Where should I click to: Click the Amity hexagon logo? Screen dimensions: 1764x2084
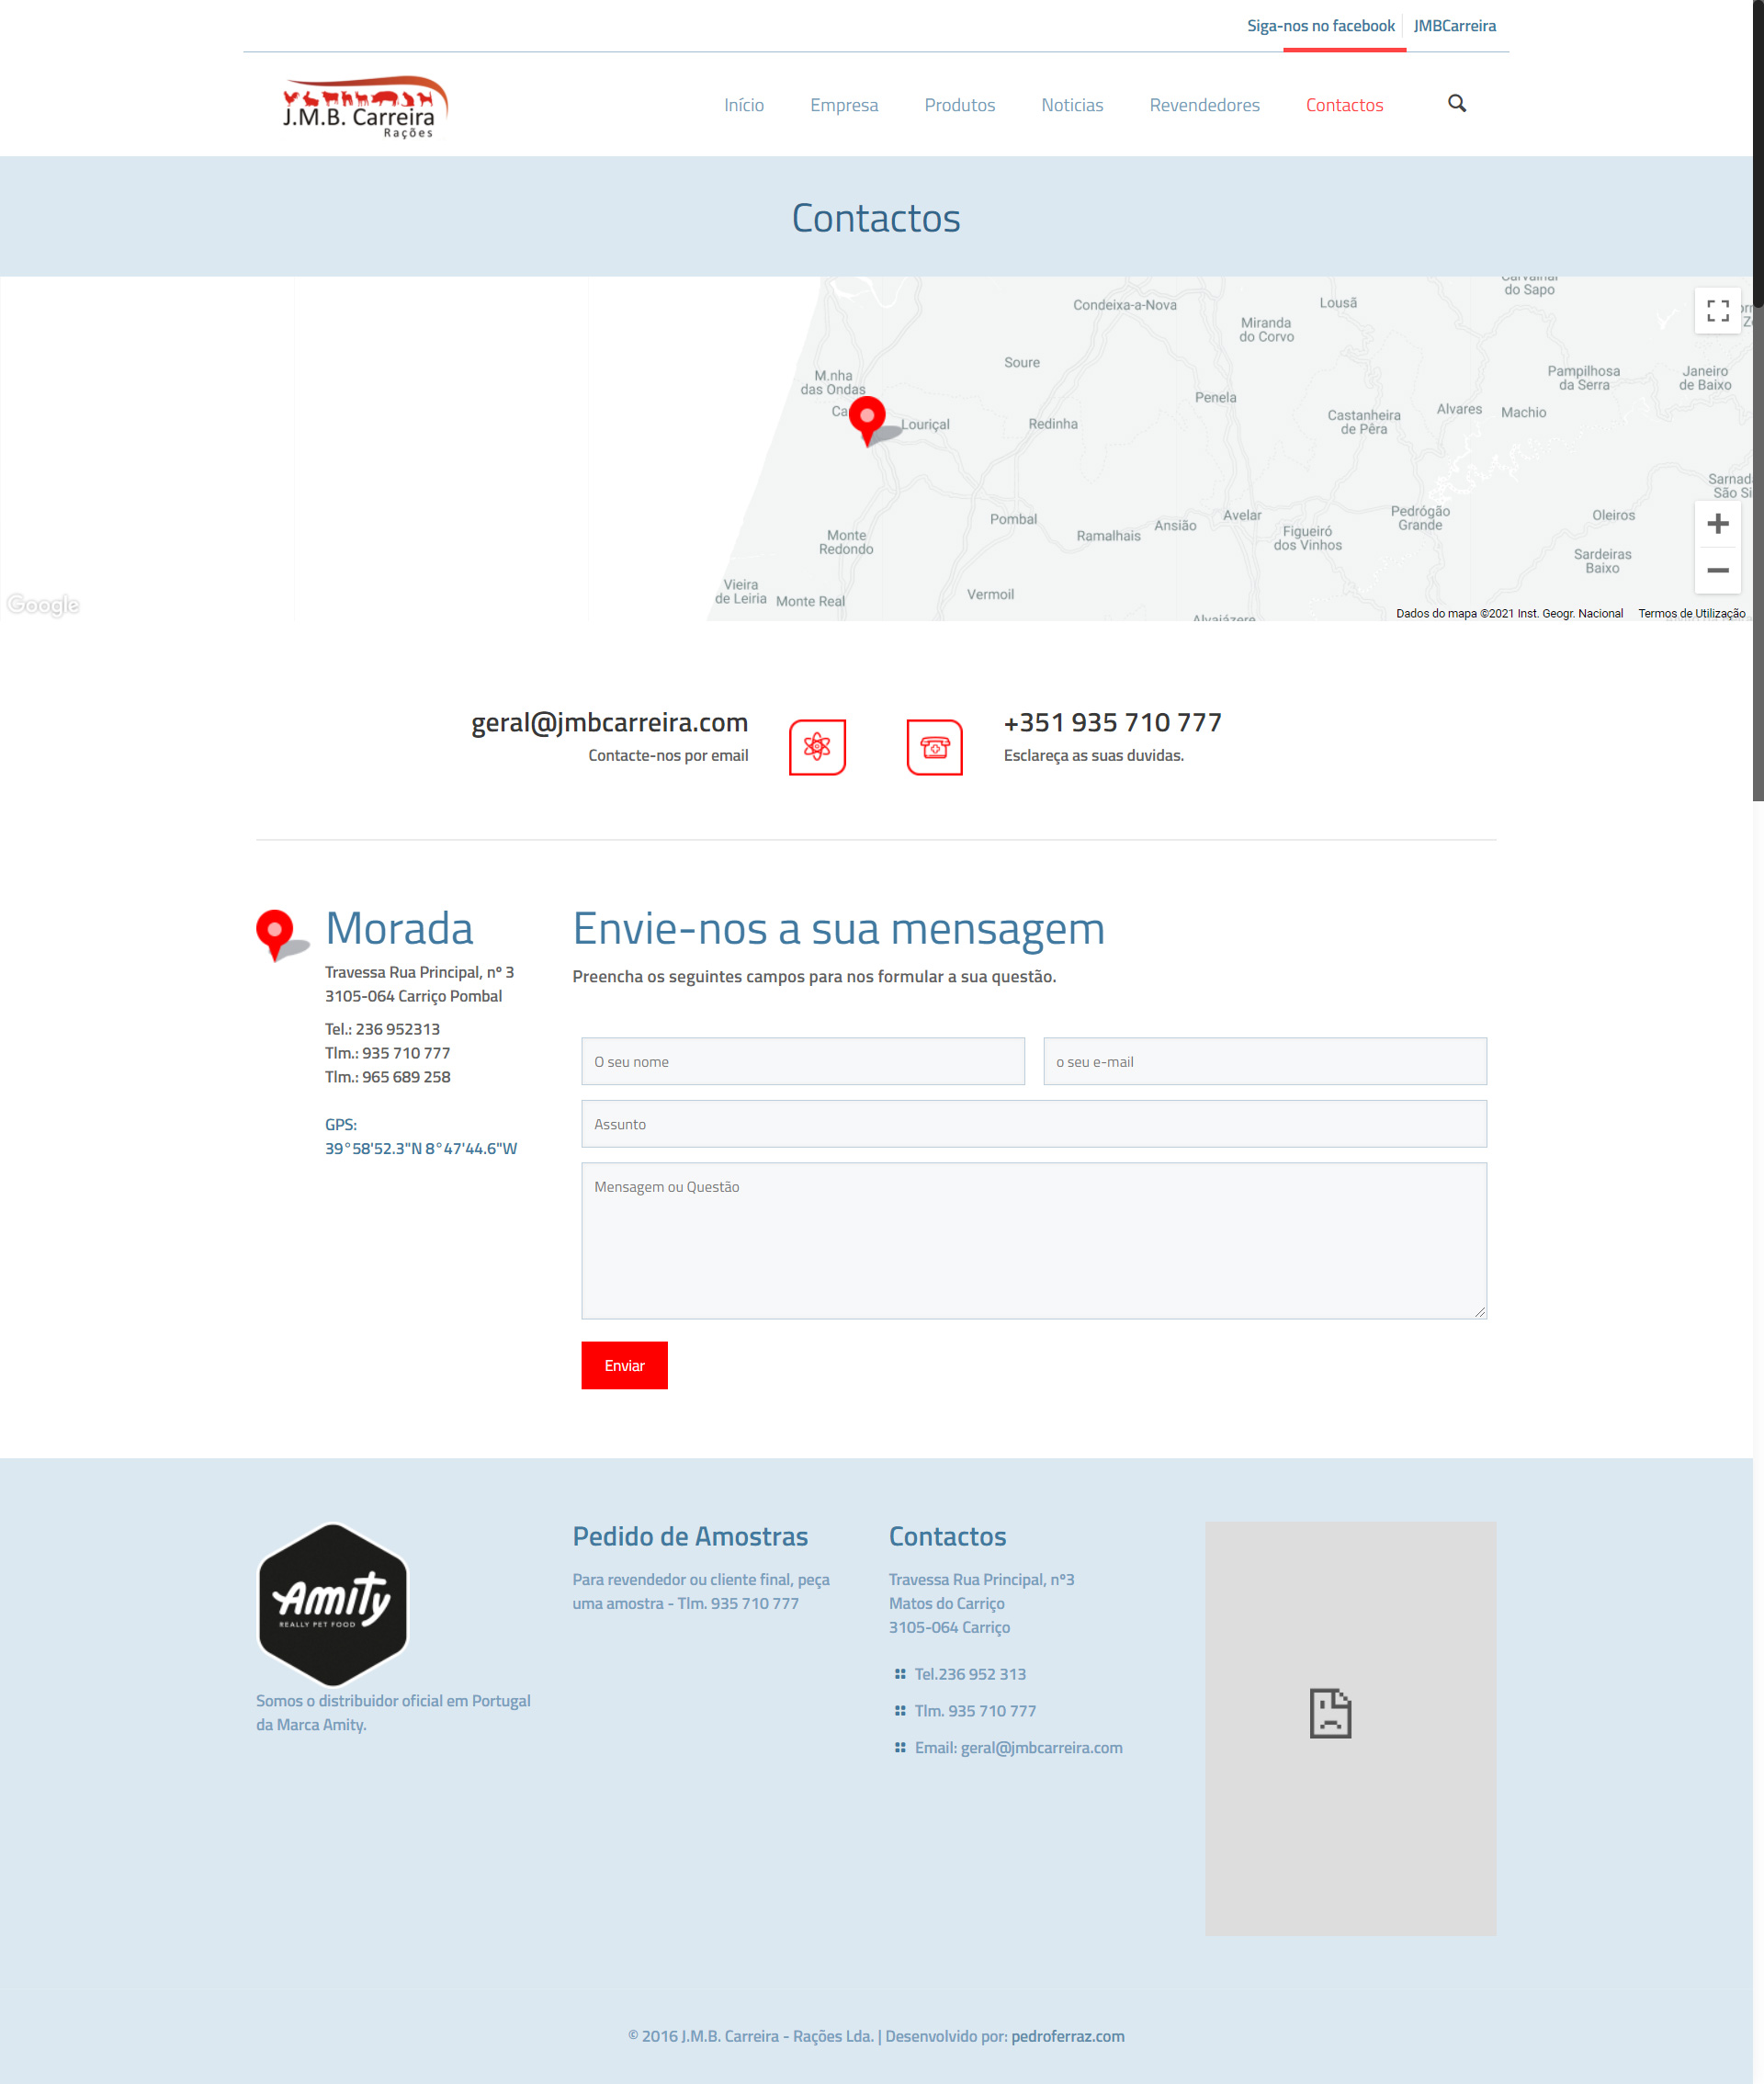[x=333, y=1603]
